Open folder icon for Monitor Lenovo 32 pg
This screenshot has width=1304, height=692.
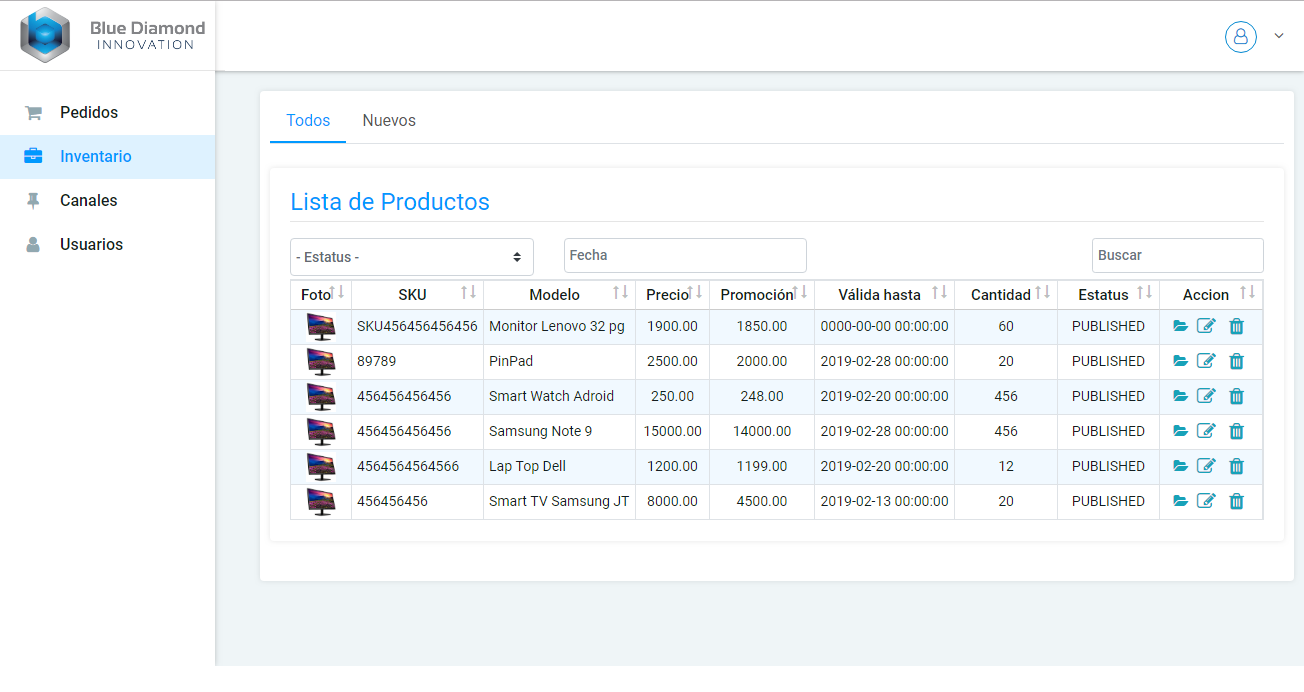pos(1180,326)
